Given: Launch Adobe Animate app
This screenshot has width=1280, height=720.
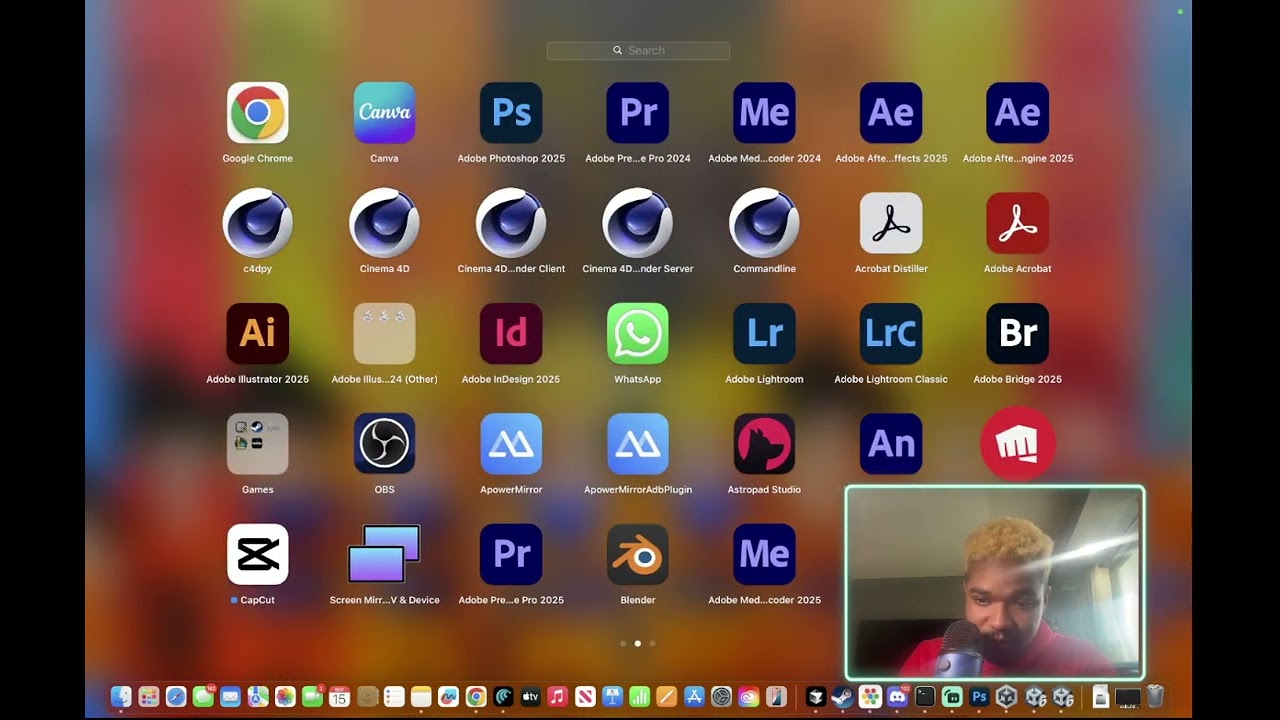Looking at the screenshot, I should coord(891,444).
